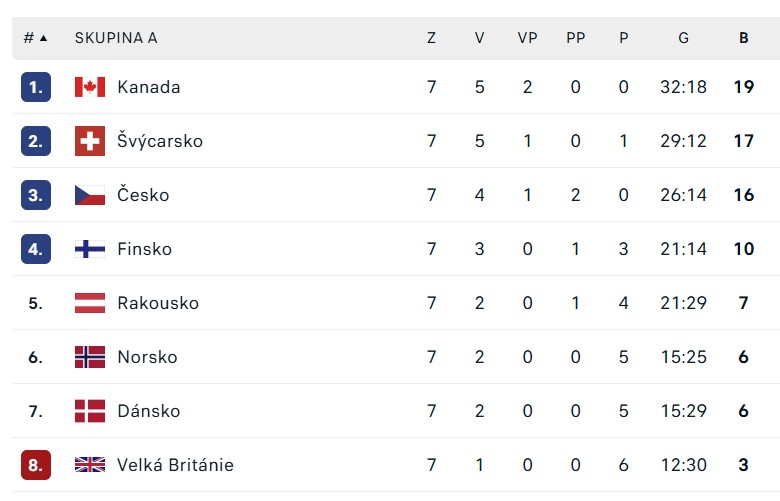Click the blue 1. position badge
Image resolution: width=780 pixels, height=501 pixels.
point(36,87)
